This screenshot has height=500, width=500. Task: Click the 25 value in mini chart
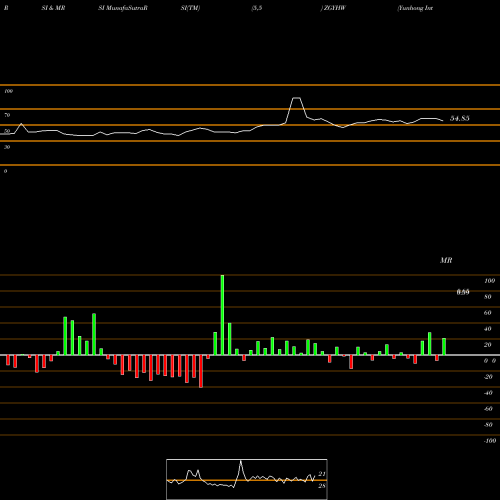click(322, 486)
